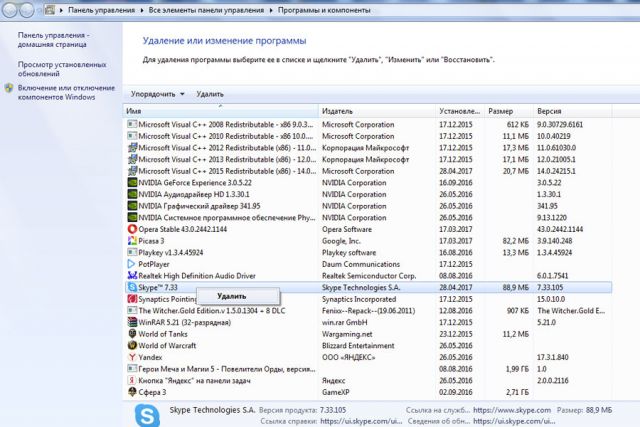Click the NVIDIA Аудиодрайвер HD icon

pyautogui.click(x=132, y=194)
